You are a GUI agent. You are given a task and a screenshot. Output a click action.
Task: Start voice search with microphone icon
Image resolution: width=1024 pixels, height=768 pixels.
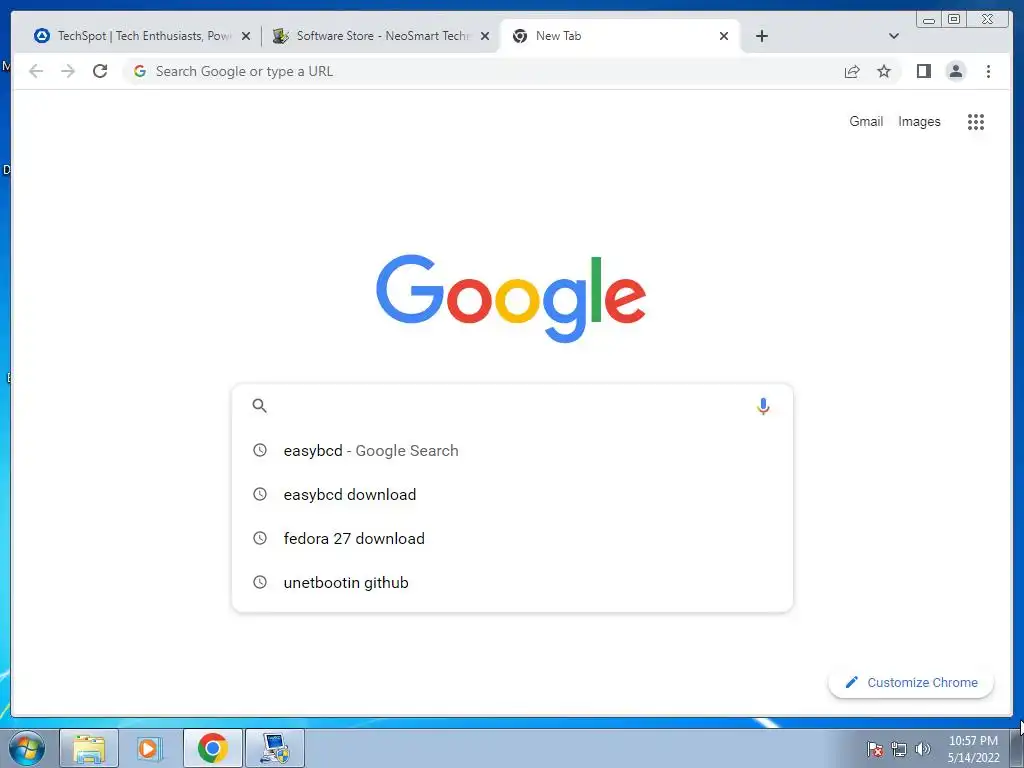(x=763, y=406)
